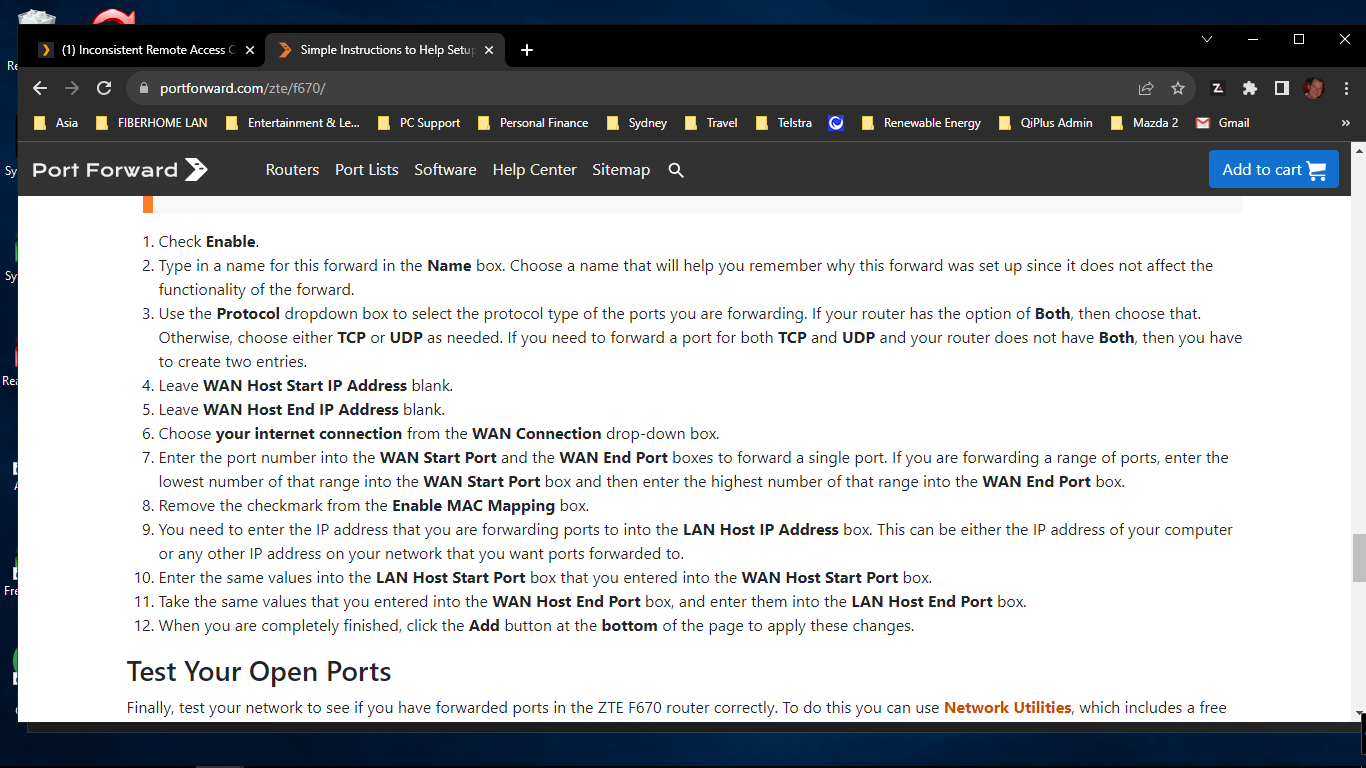This screenshot has height=768, width=1366.
Task: Click the scrollbar down arrow
Action: (x=1359, y=714)
